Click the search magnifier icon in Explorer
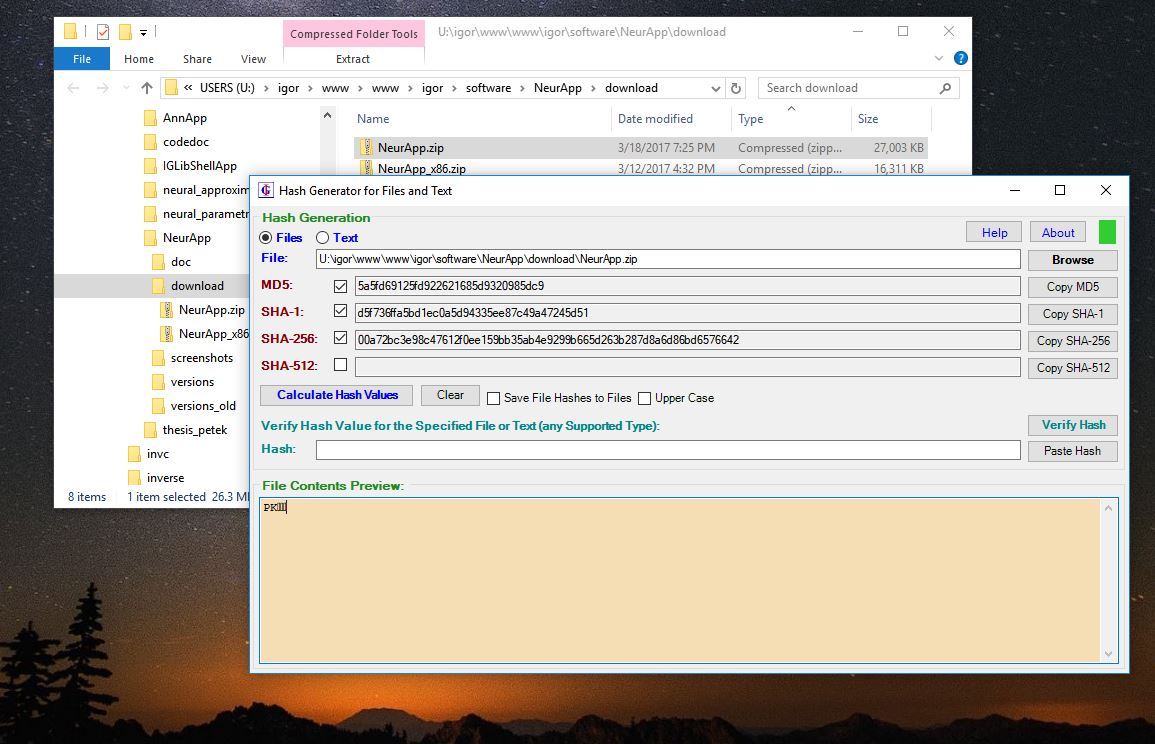Screen dimensions: 1155x744 pos(945,88)
